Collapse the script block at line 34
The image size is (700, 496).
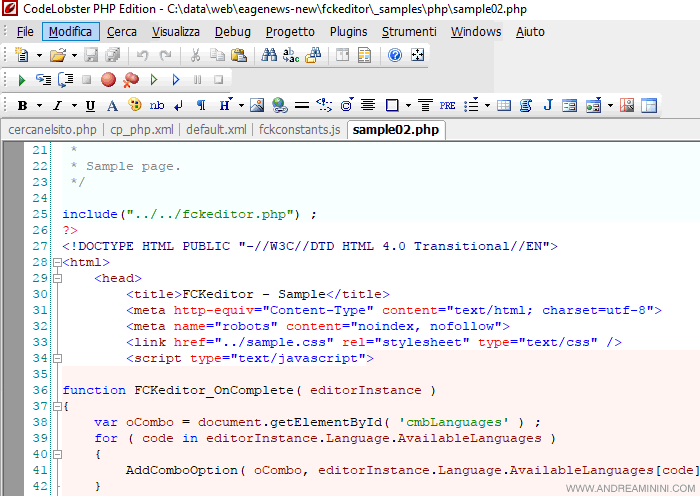(x=57, y=358)
